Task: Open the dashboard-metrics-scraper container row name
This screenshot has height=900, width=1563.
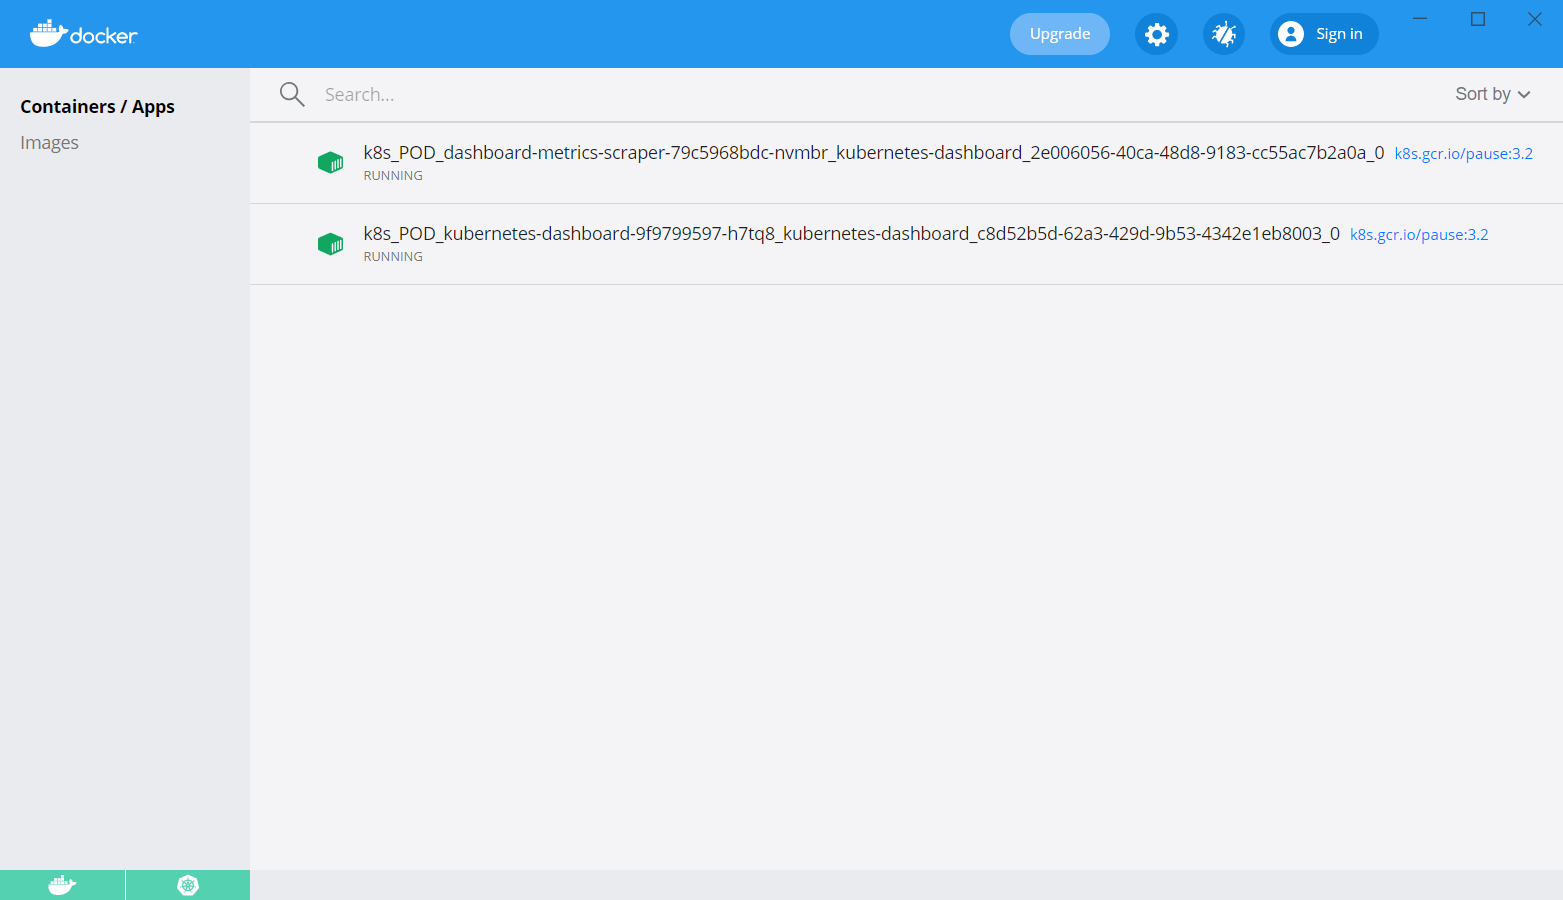Action: [873, 152]
